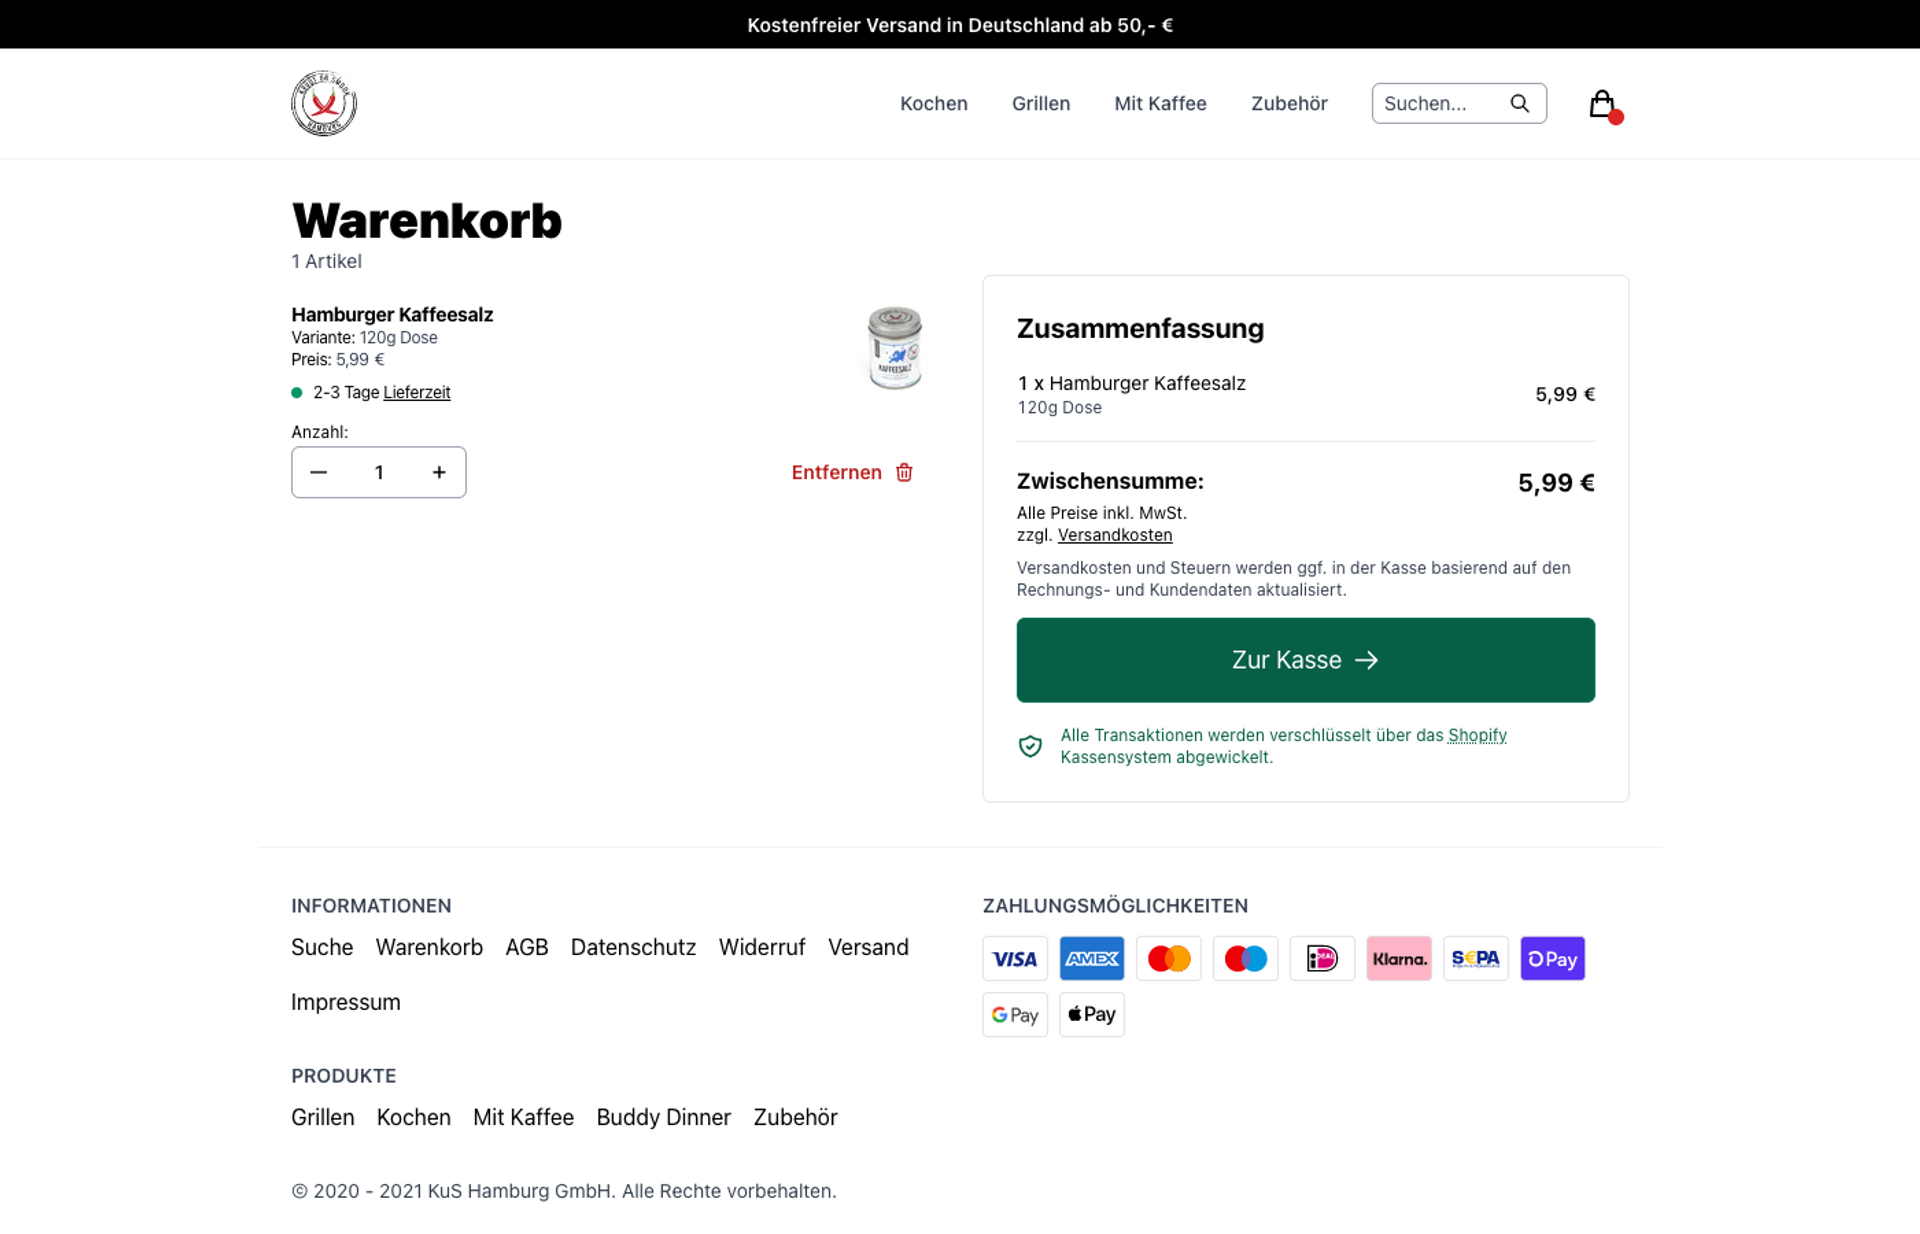Open the Mit Kaffee navigation item
1920x1234 pixels.
(x=1160, y=103)
